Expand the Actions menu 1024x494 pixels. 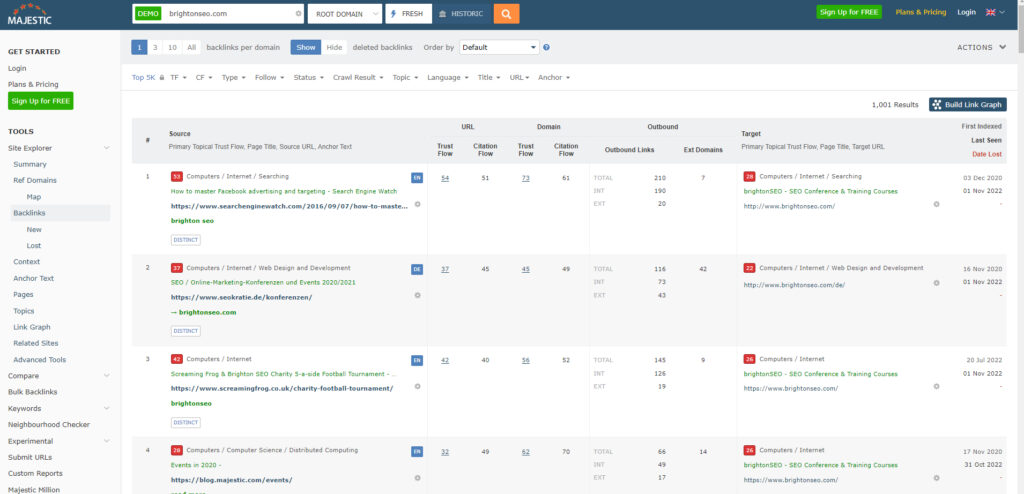tap(982, 47)
